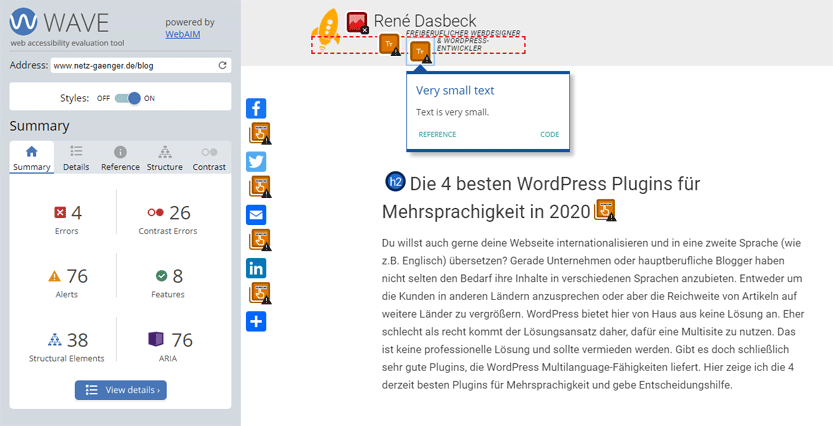The image size is (833, 426).
Task: Click the WAVE logo icon
Action: click(23, 22)
